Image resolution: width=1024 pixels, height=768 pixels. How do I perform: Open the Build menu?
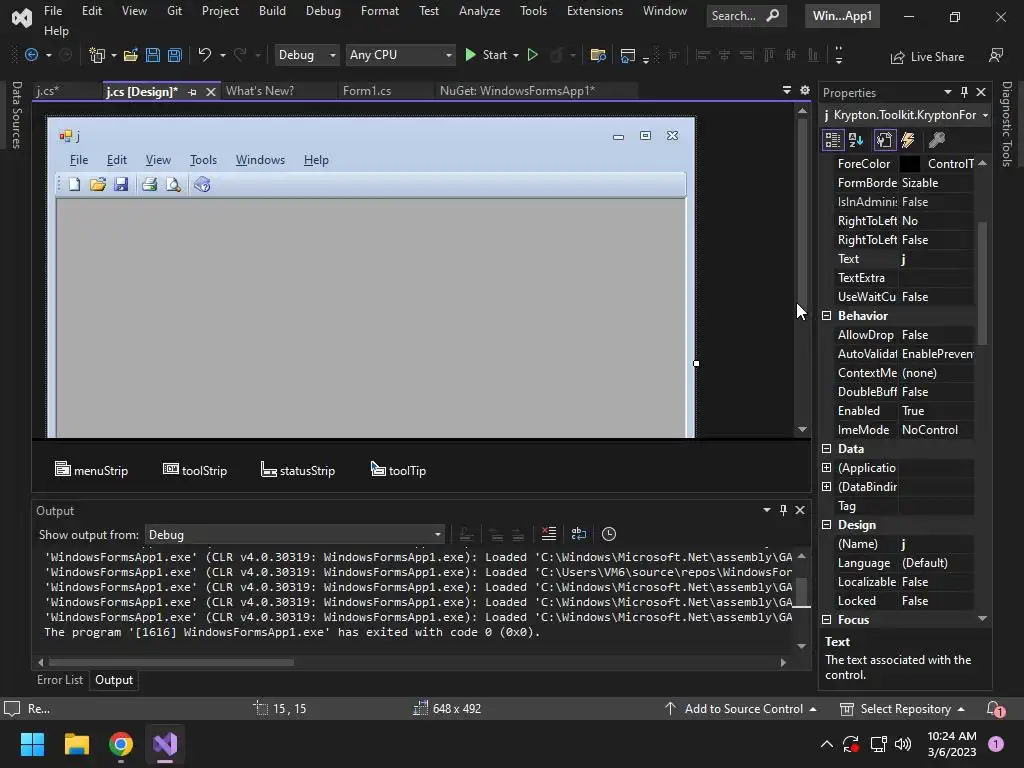272,11
